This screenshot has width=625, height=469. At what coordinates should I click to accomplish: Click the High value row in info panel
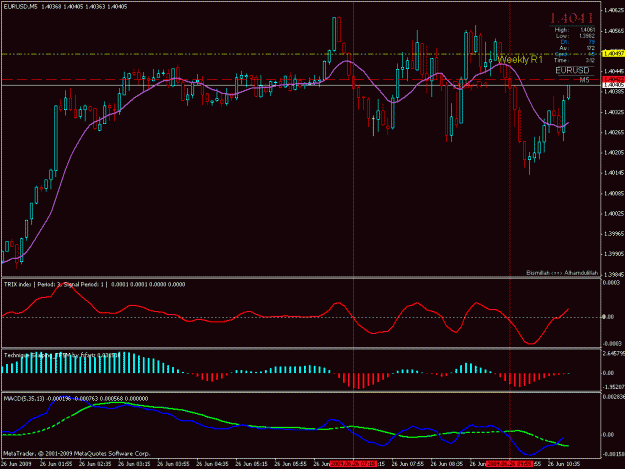coord(574,30)
